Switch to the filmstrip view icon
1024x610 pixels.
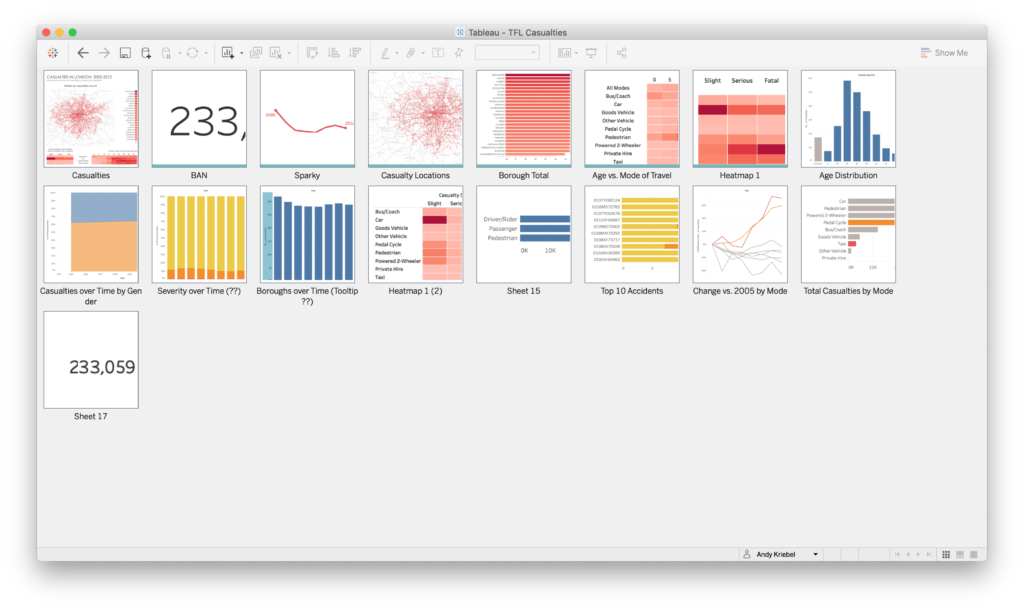(x=960, y=554)
